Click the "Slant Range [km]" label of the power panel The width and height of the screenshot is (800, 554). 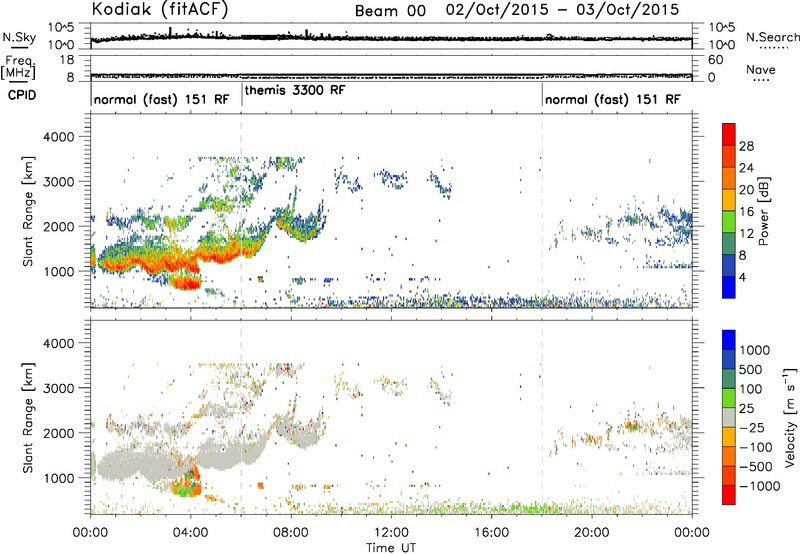[x=28, y=211]
